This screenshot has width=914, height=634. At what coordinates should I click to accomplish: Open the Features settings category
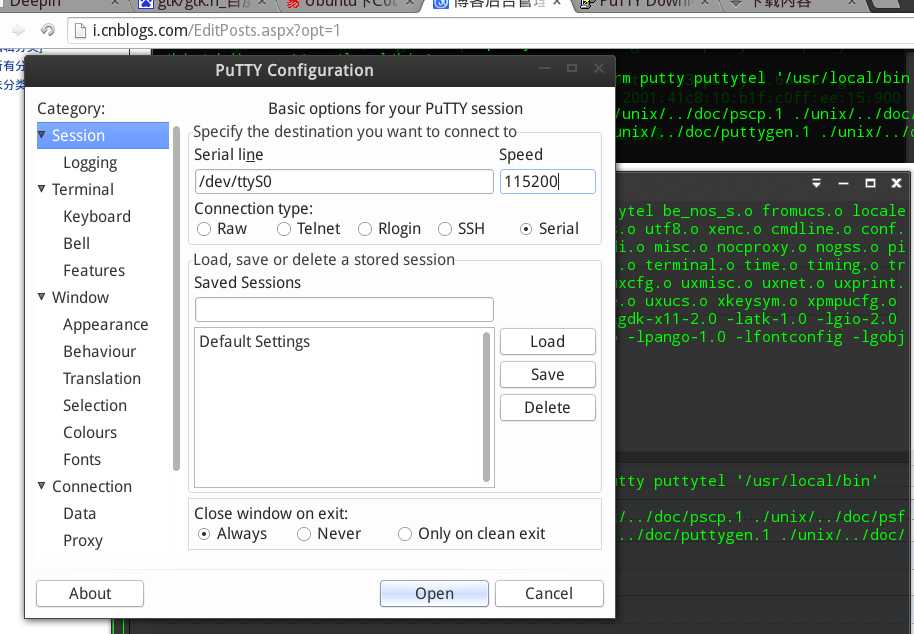94,270
